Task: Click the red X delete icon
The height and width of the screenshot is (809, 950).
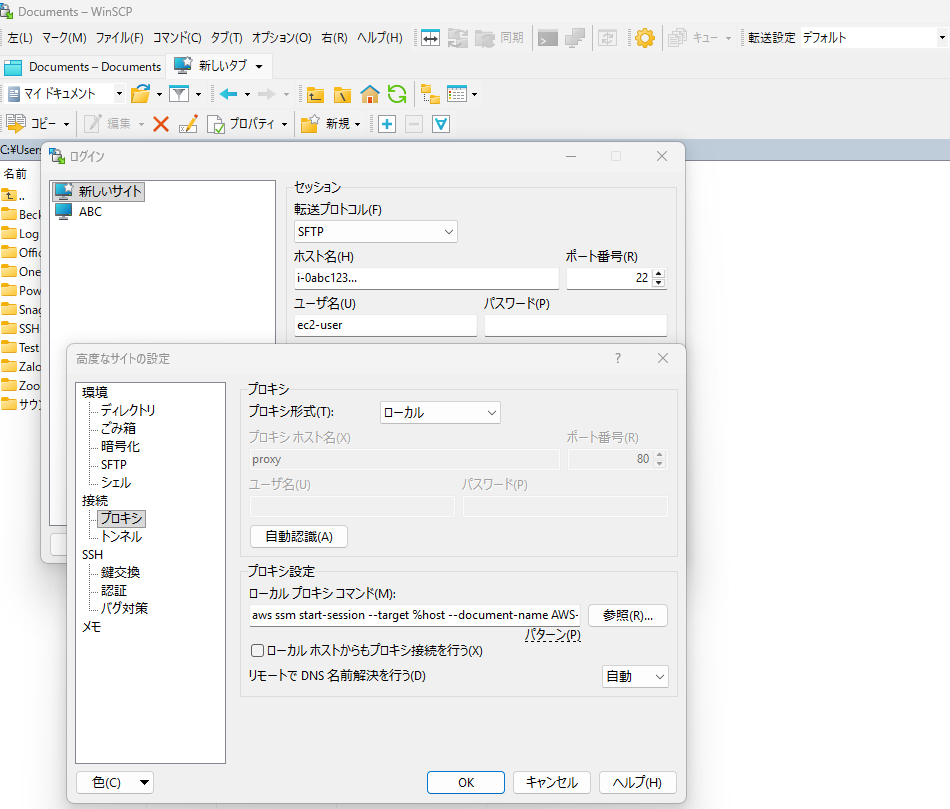Action: [x=160, y=124]
